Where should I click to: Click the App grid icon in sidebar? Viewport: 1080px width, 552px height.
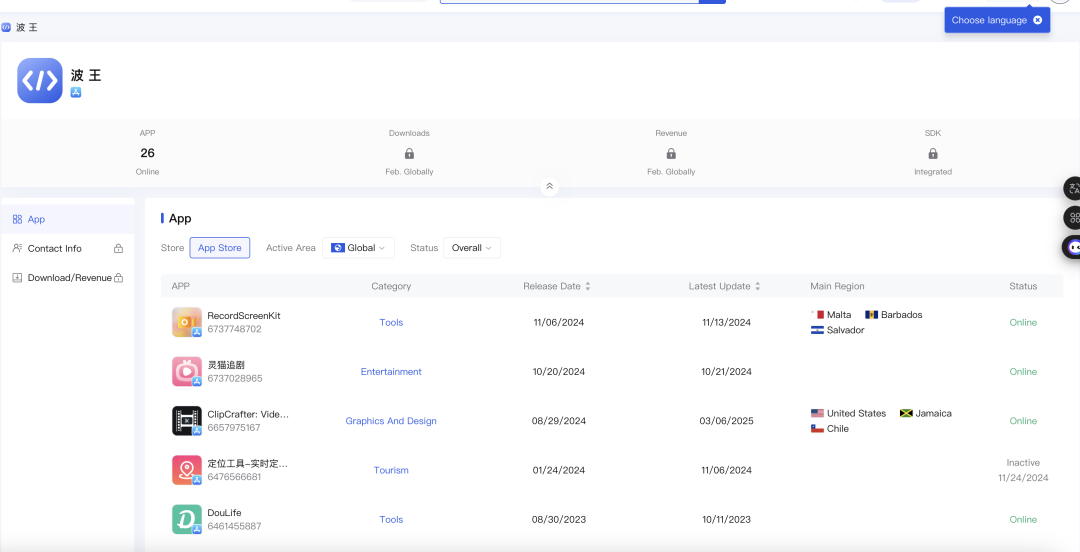click(17, 219)
